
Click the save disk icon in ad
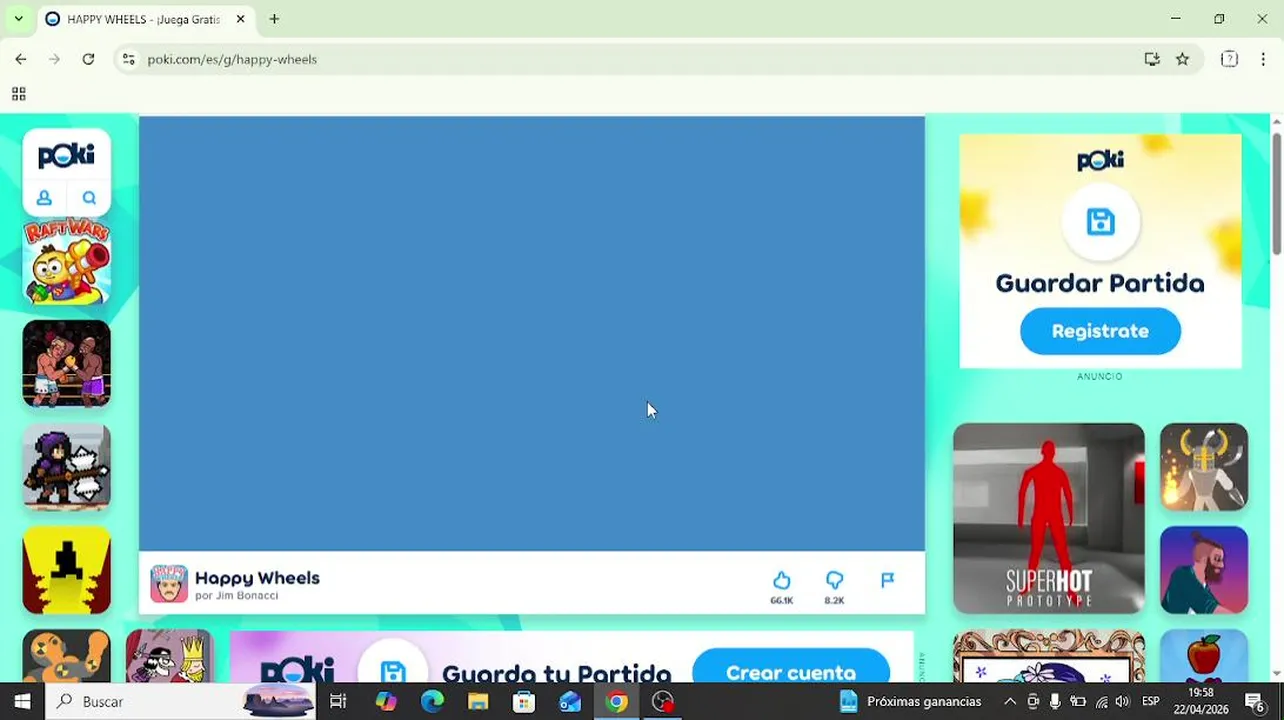(x=1100, y=221)
